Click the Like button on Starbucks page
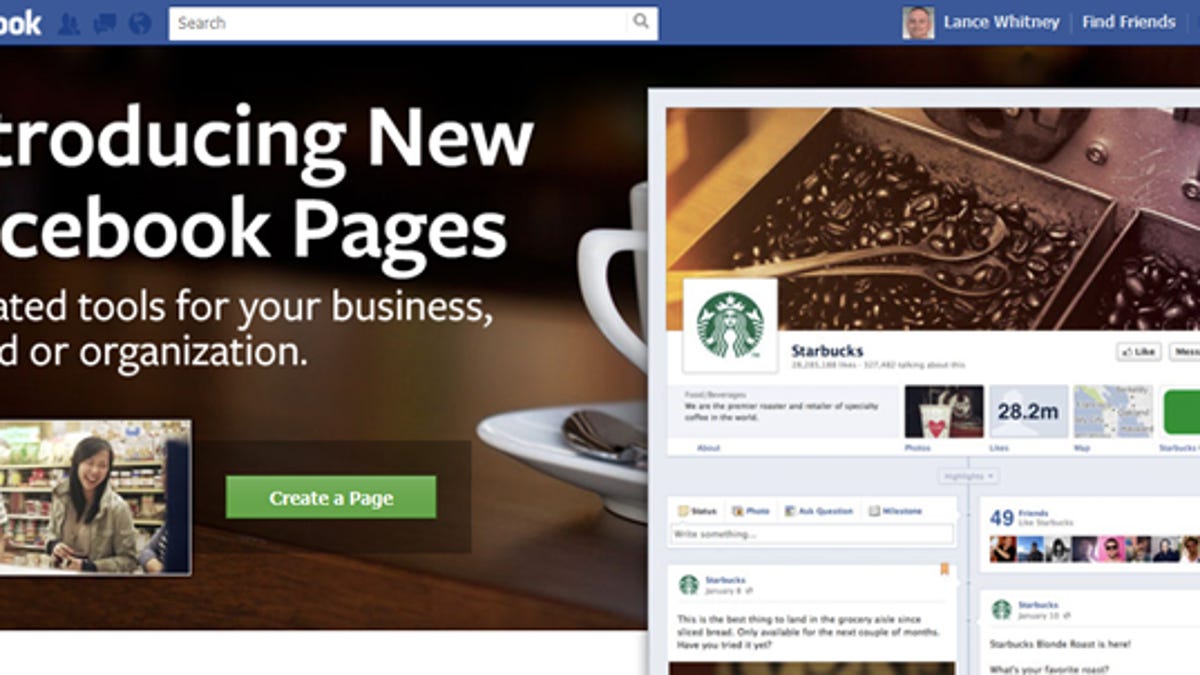This screenshot has height=675, width=1200. [1138, 352]
